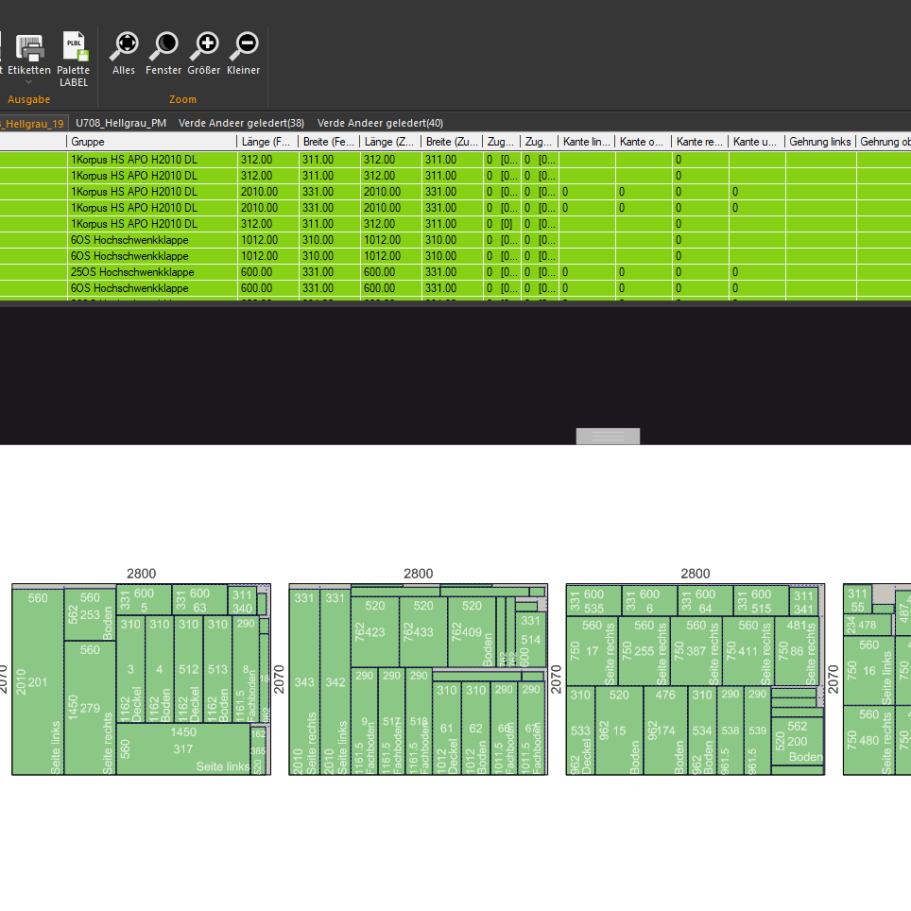Click the Gruppe column header
Viewport: 911px width, 911px height.
click(150, 142)
